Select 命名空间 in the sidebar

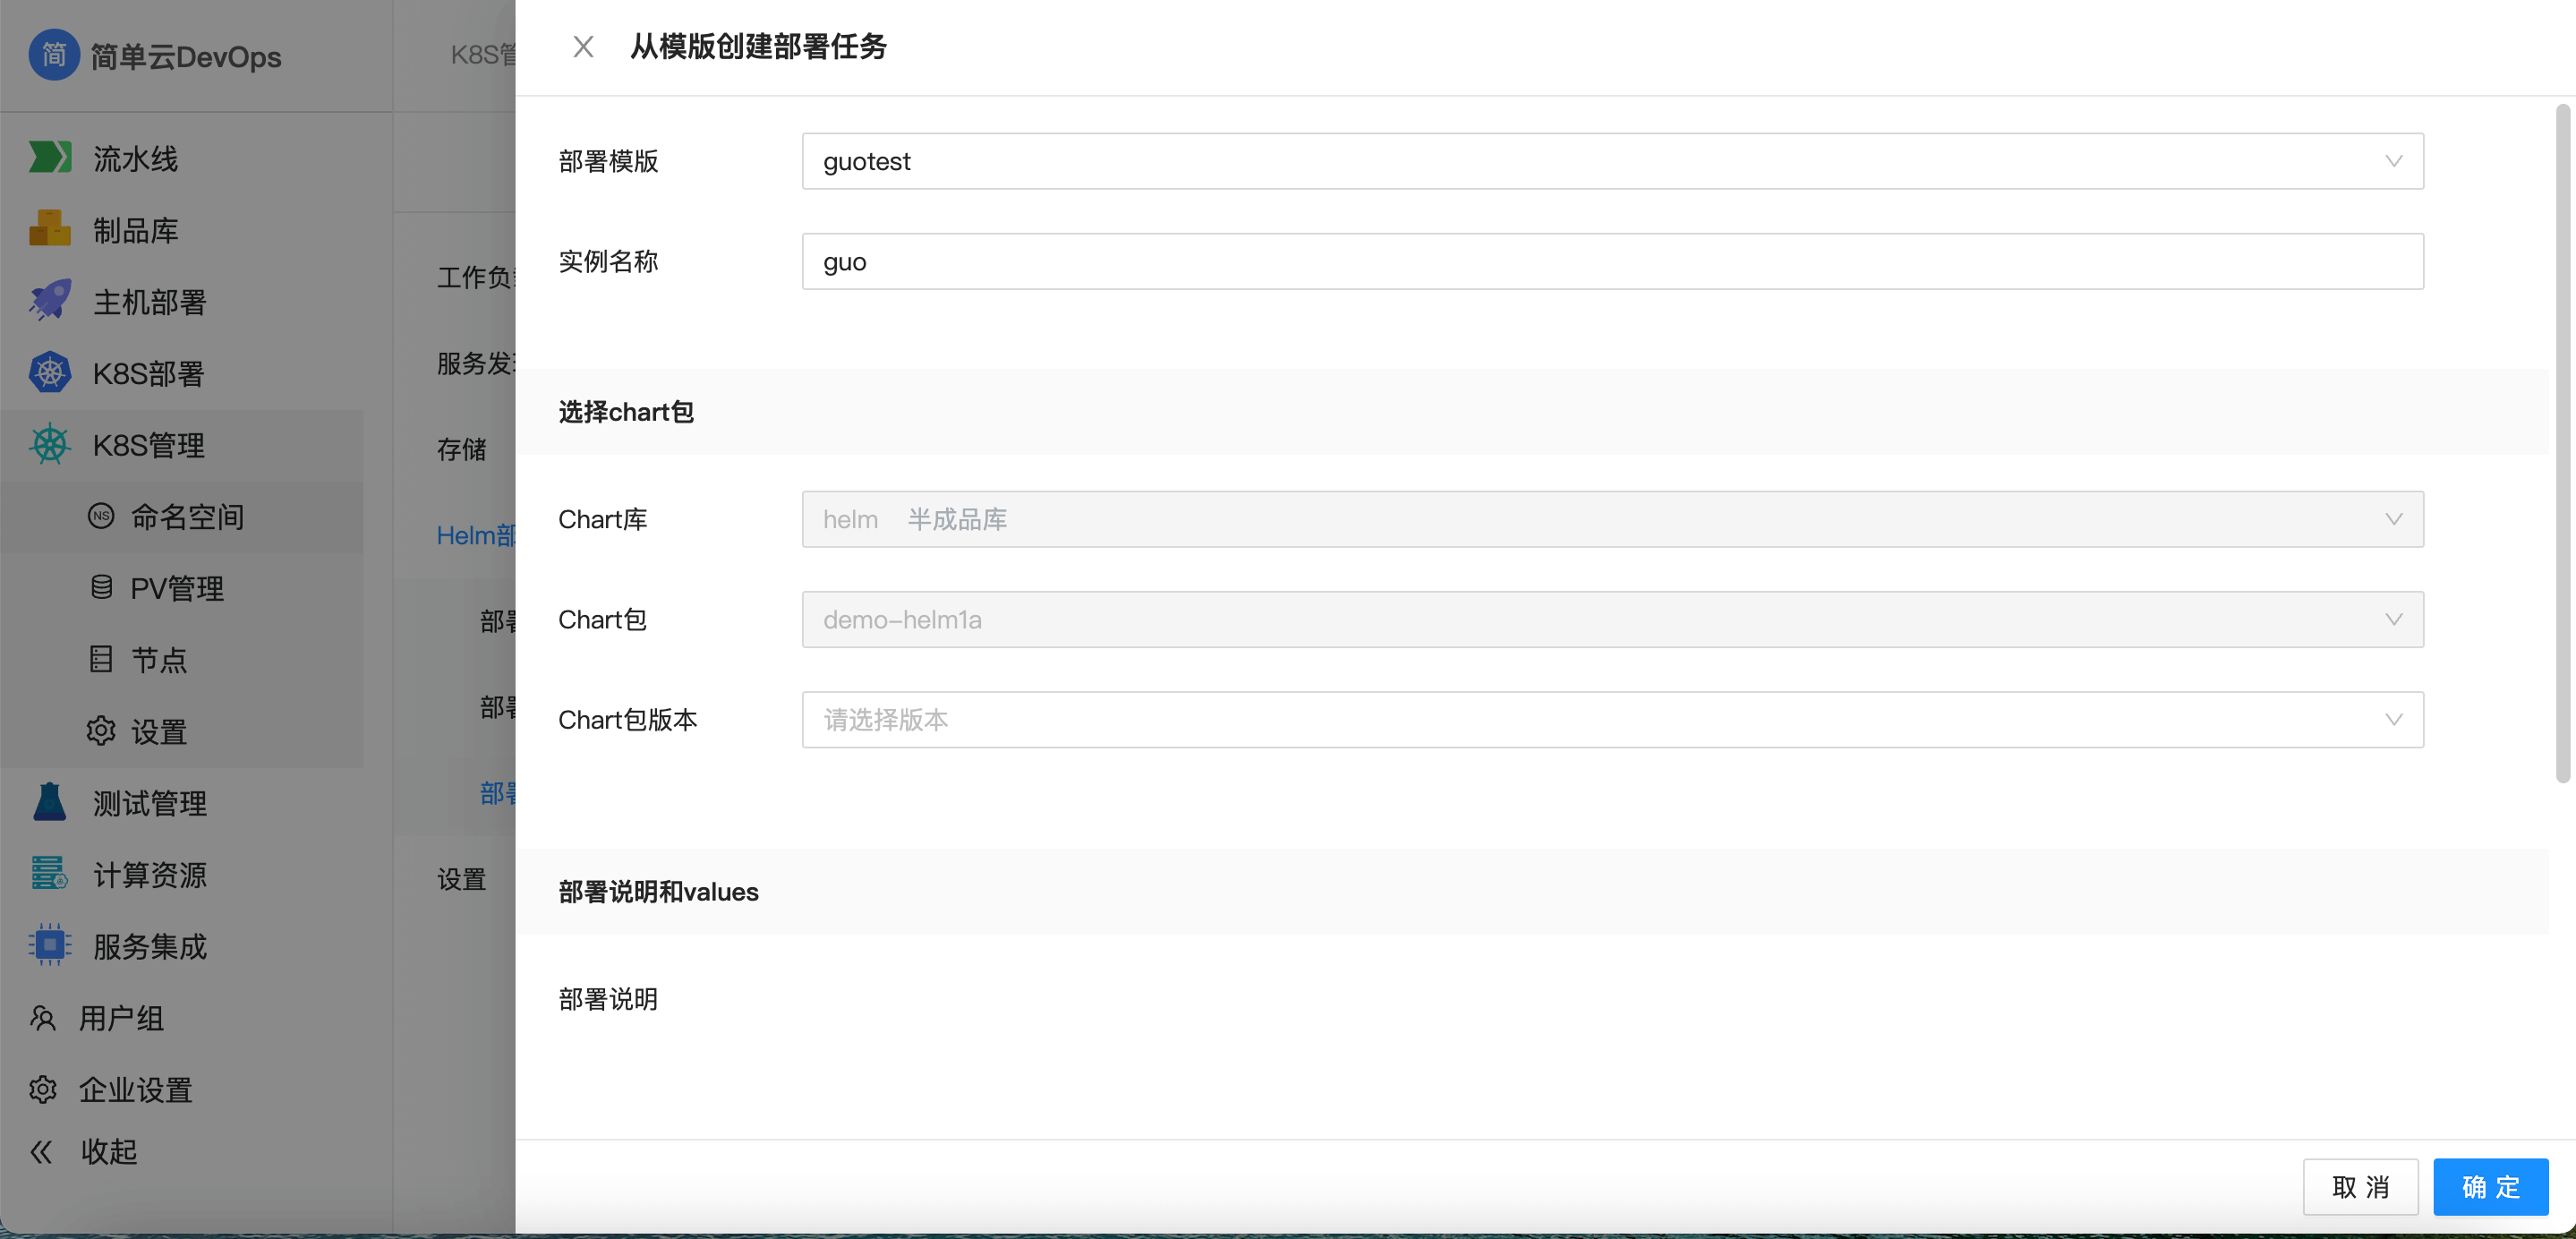click(187, 516)
